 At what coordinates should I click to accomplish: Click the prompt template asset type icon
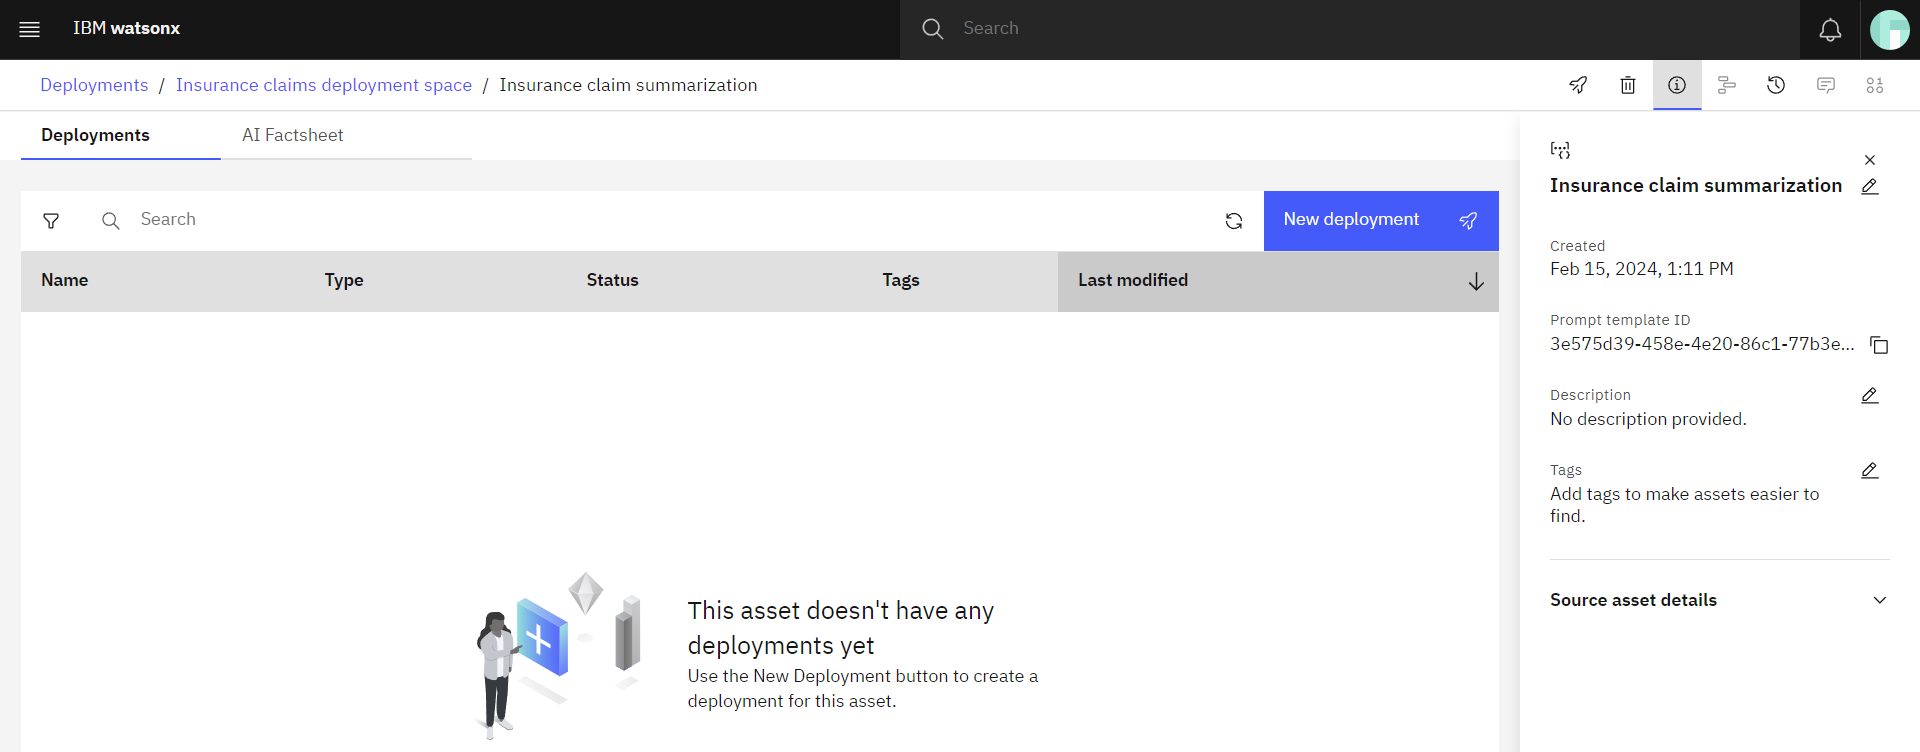pos(1560,150)
